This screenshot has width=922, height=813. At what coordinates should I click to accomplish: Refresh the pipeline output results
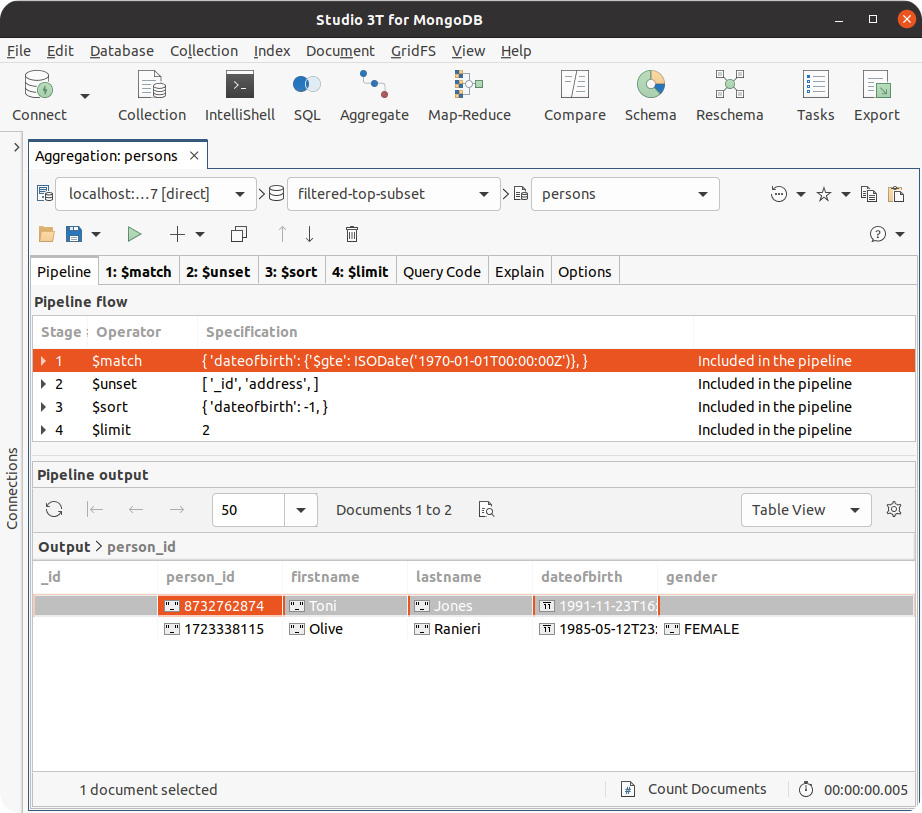(x=55, y=510)
